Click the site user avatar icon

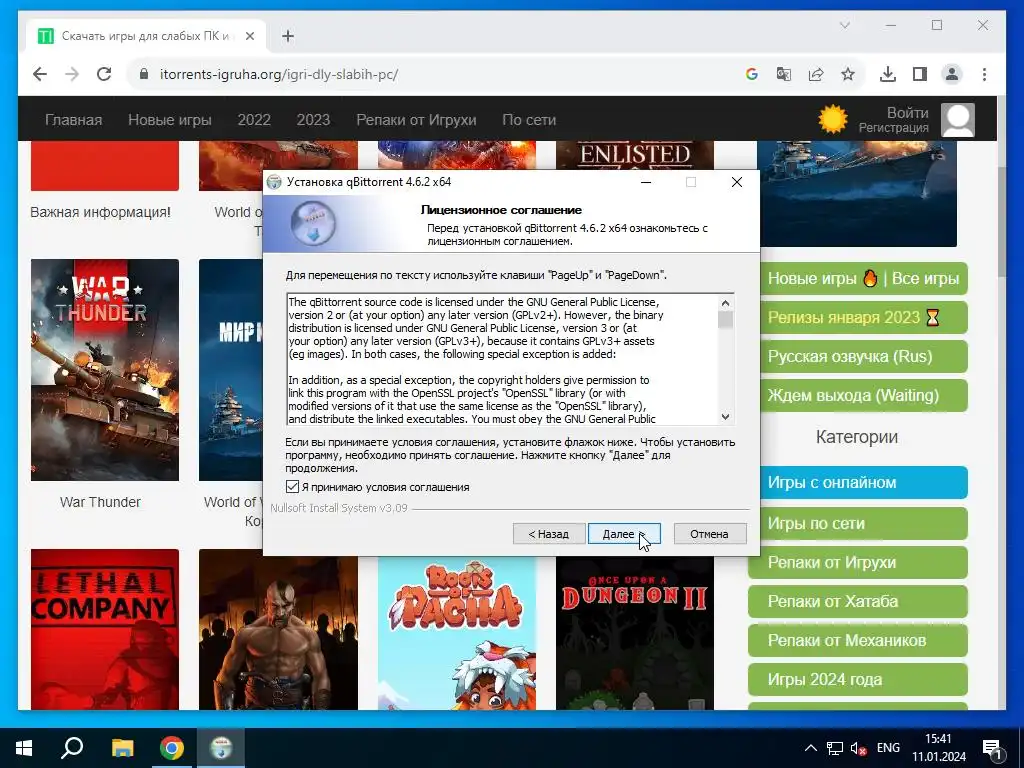957,120
